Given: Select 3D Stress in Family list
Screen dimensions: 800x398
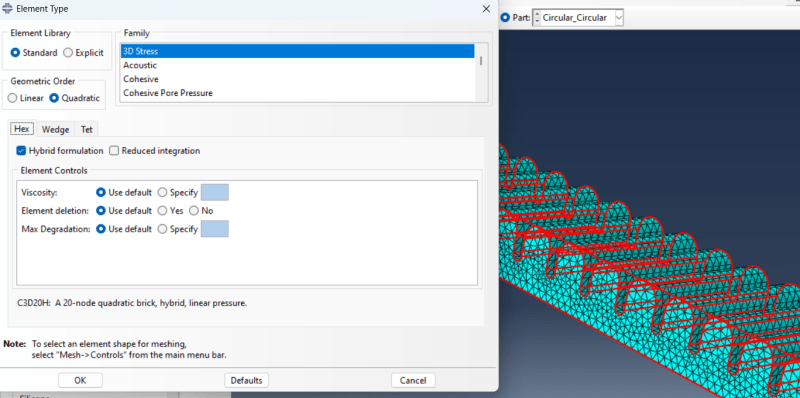Looking at the screenshot, I should coord(297,51).
